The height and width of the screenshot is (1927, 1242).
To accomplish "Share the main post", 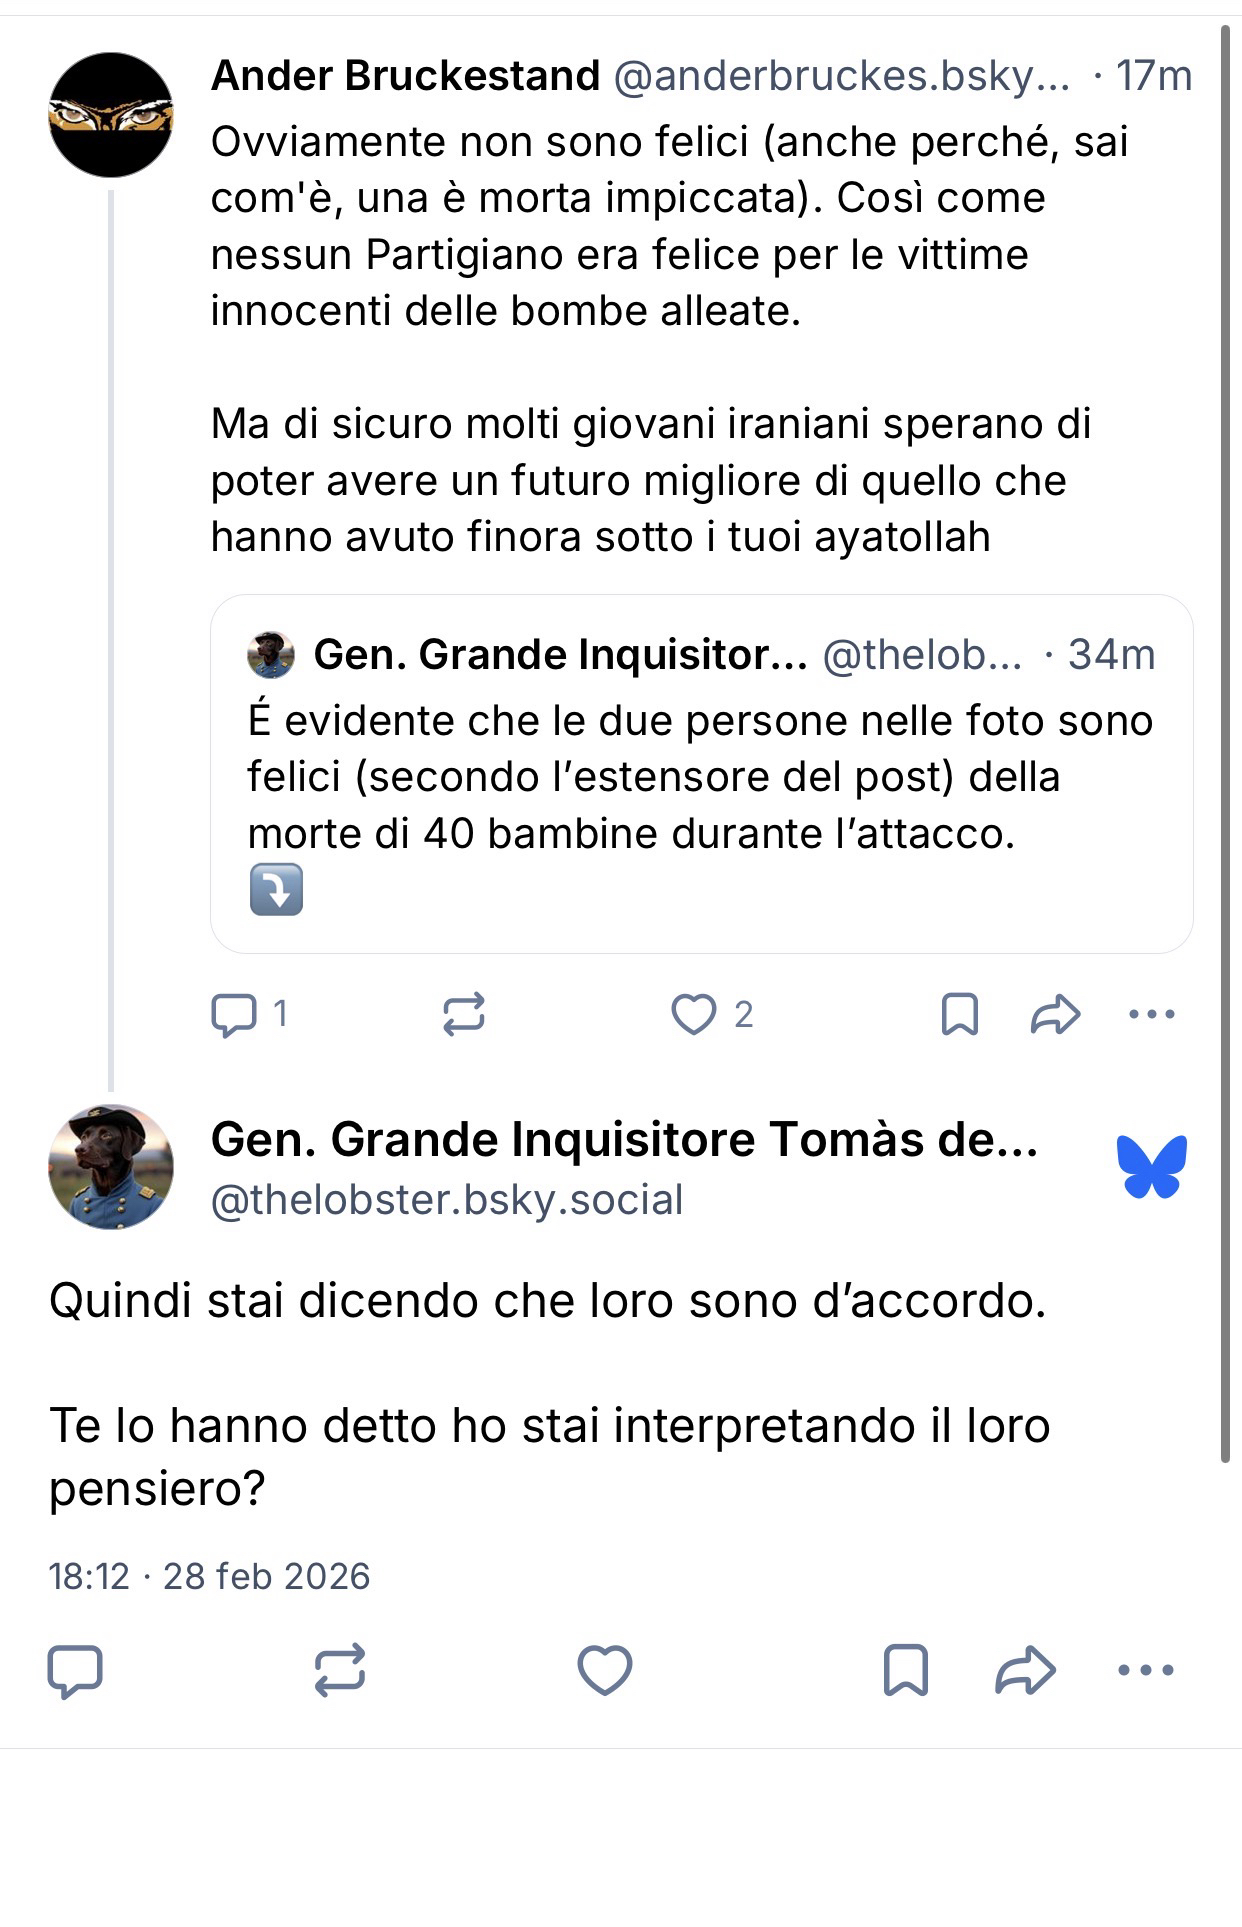I will 1026,1670.
